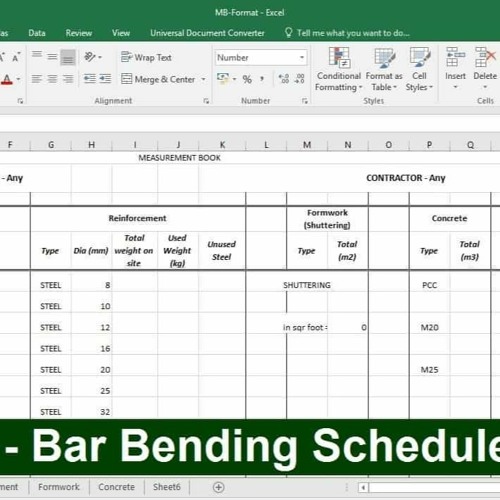Open Alignment settings dialog launcher
Screen dimensions: 500x500
(206, 101)
